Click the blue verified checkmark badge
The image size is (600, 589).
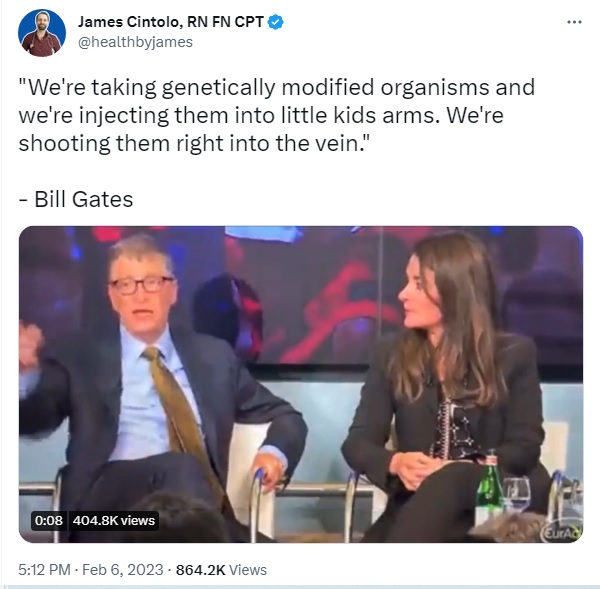[x=276, y=22]
